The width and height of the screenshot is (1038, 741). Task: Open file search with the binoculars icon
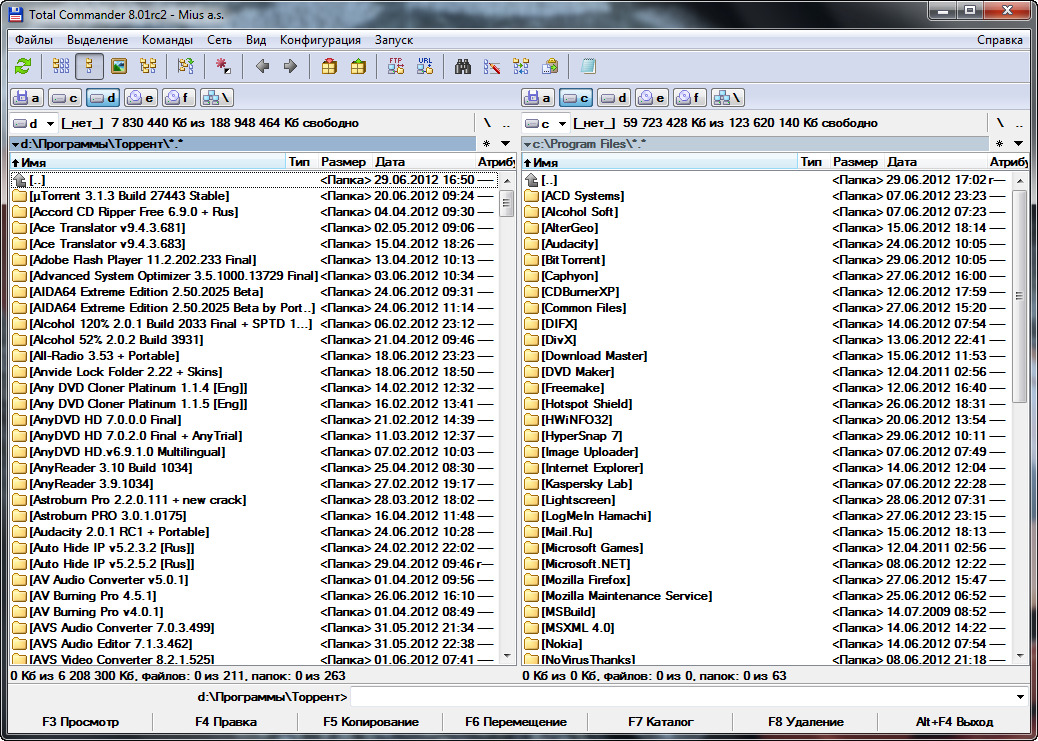[462, 66]
